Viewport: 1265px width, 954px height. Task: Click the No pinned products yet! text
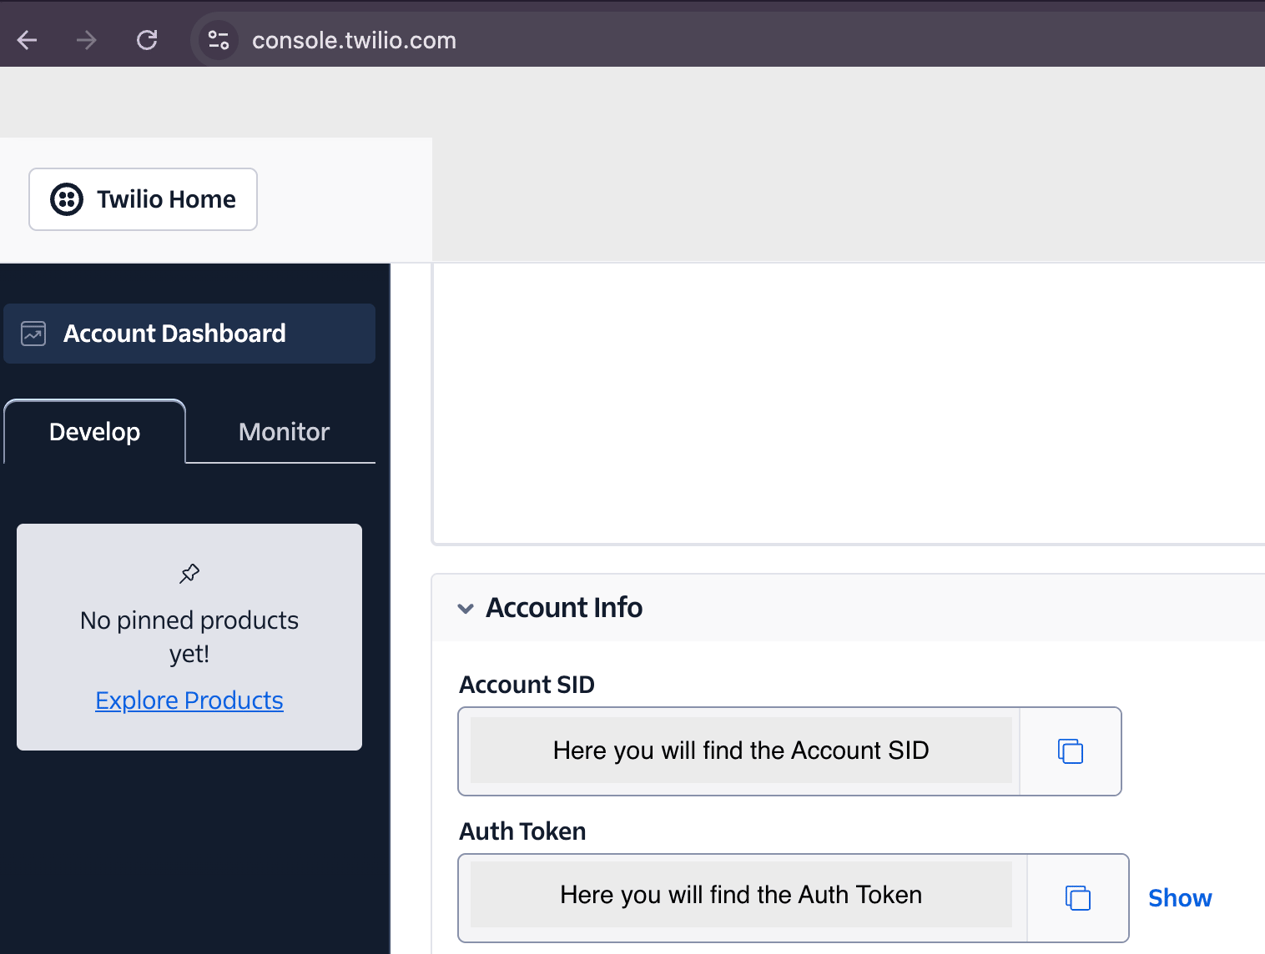click(x=189, y=636)
